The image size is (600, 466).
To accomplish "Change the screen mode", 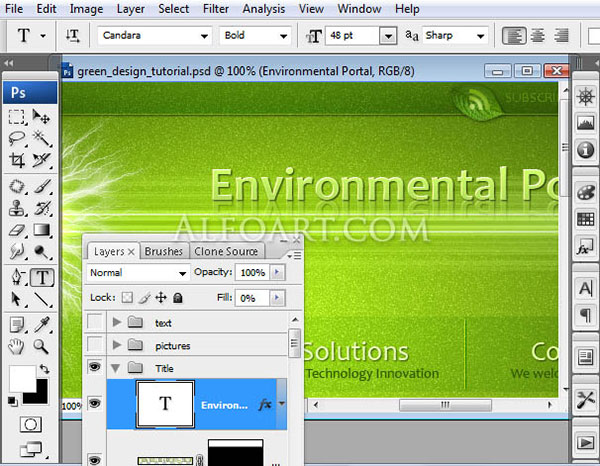I will (x=31, y=449).
